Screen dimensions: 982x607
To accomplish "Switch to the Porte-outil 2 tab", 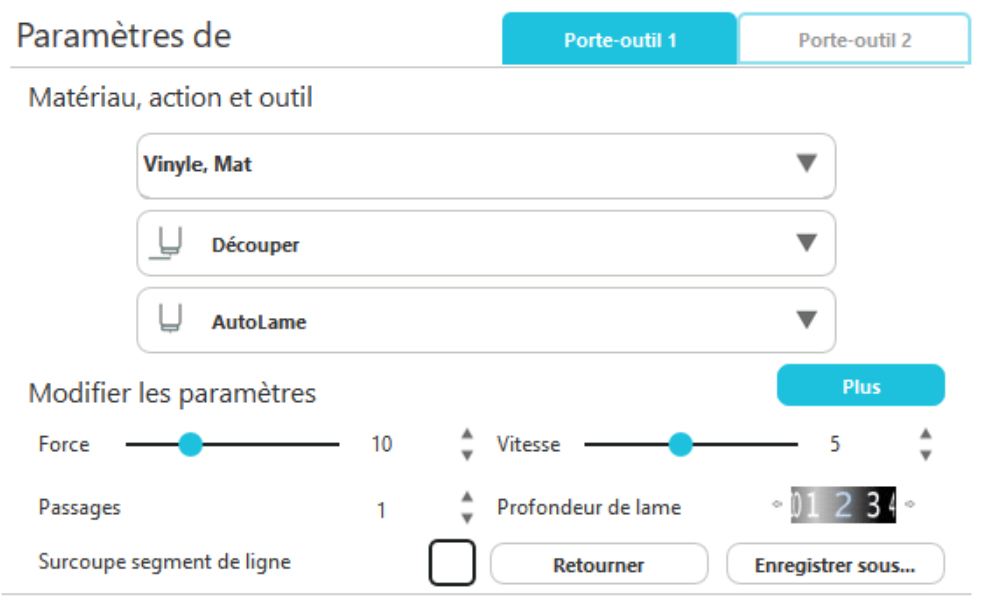I will click(854, 40).
